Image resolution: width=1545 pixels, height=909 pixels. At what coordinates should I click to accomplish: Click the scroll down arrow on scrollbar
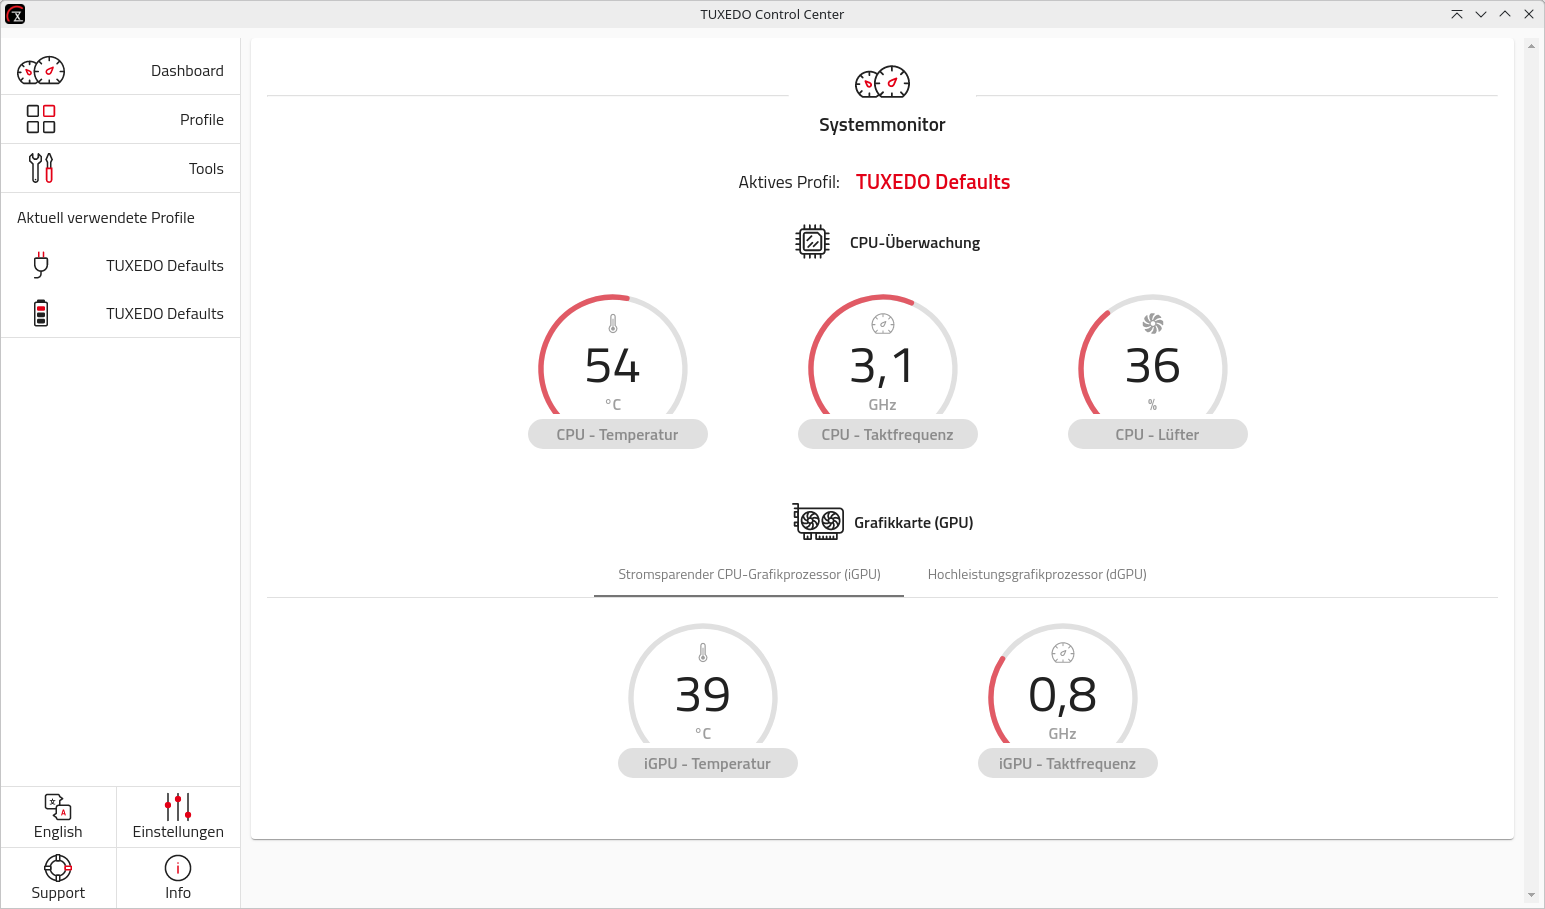point(1530,895)
